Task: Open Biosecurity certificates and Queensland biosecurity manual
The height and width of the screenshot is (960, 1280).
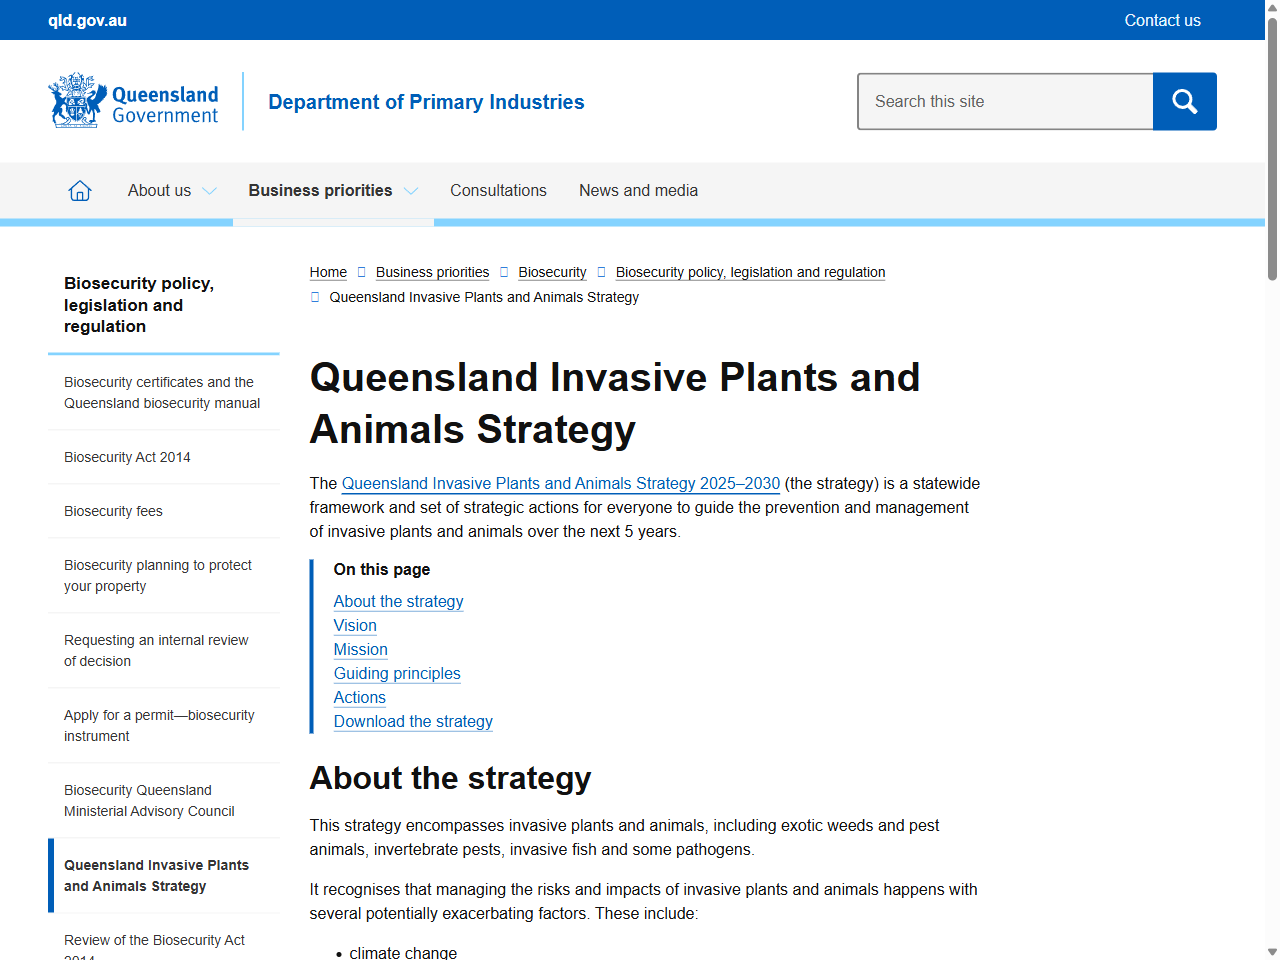Action: [x=164, y=393]
